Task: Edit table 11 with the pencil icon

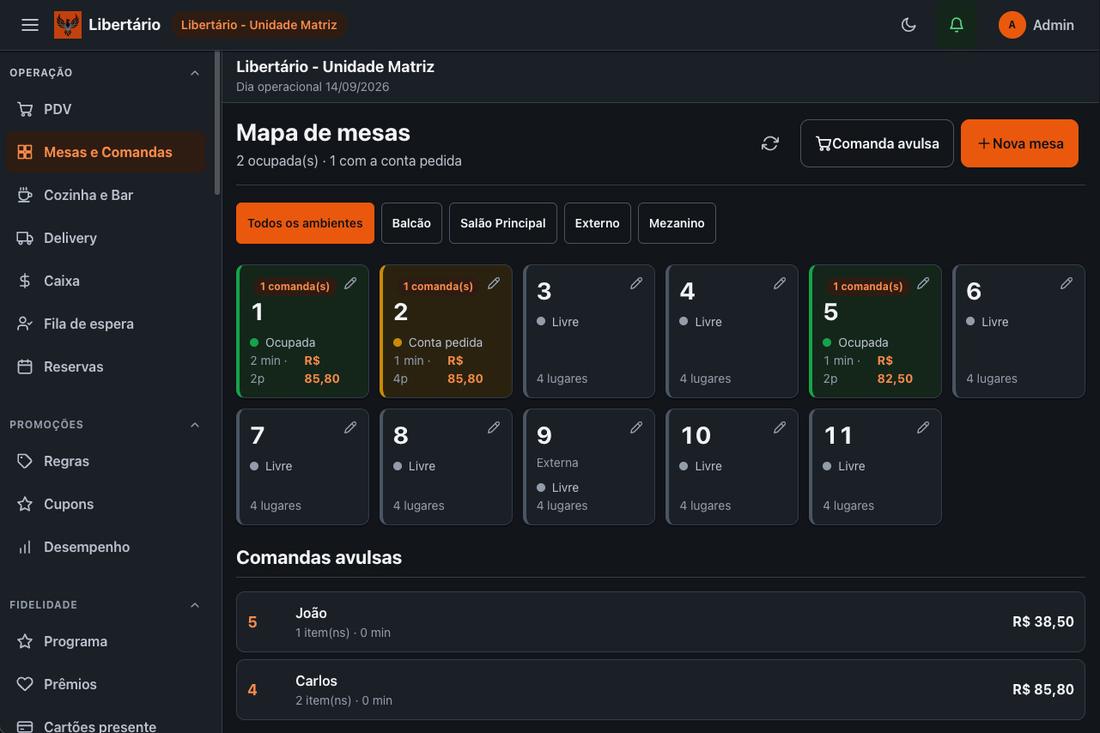Action: point(923,427)
